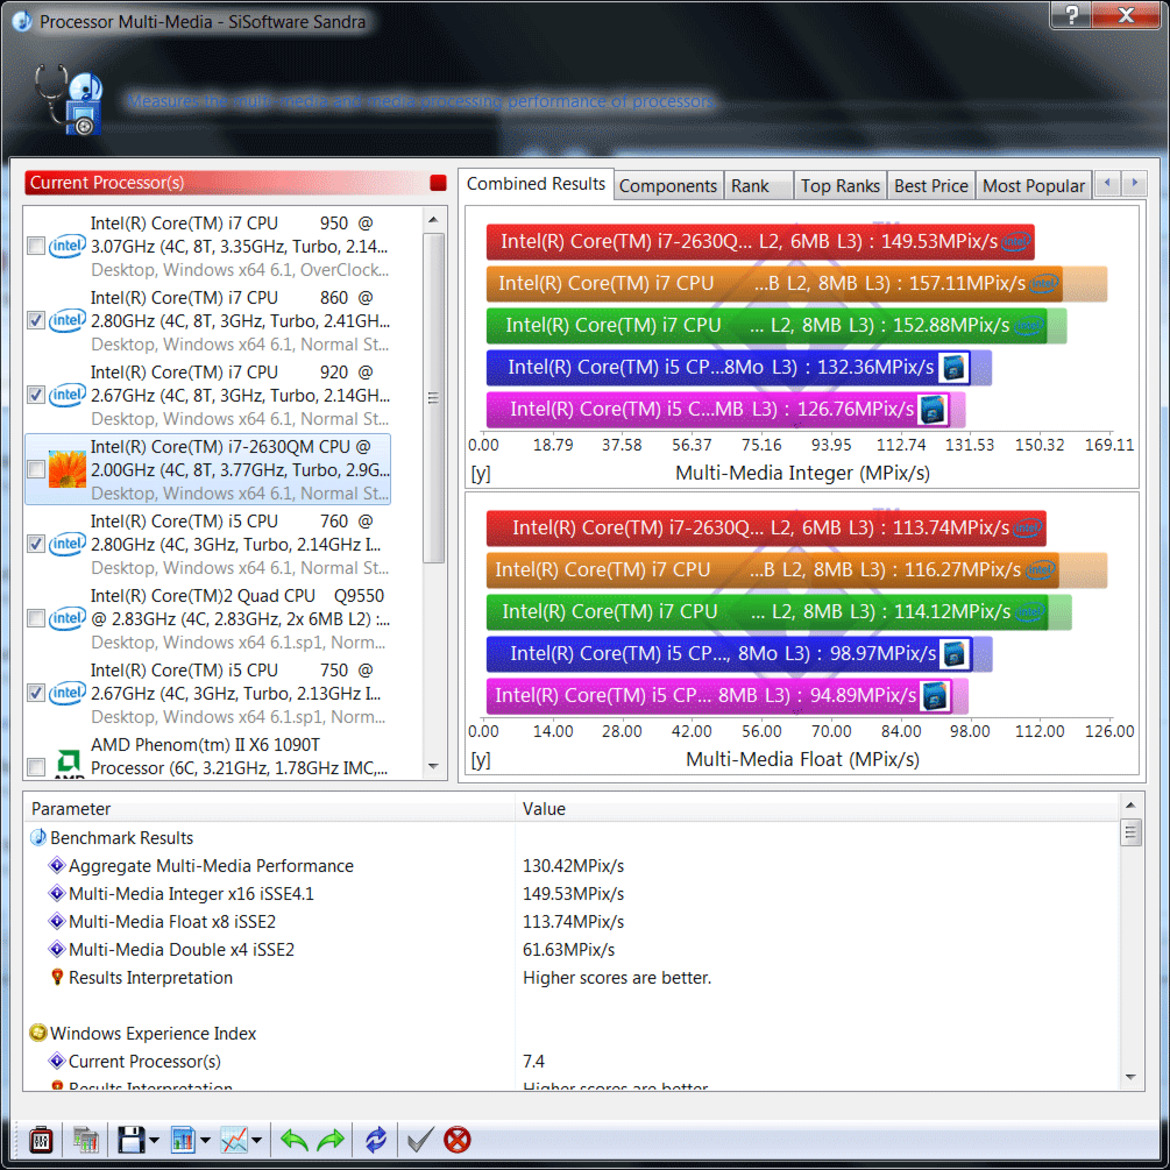Uncheck the Intel Core i7 860 checkbox

pos(36,321)
